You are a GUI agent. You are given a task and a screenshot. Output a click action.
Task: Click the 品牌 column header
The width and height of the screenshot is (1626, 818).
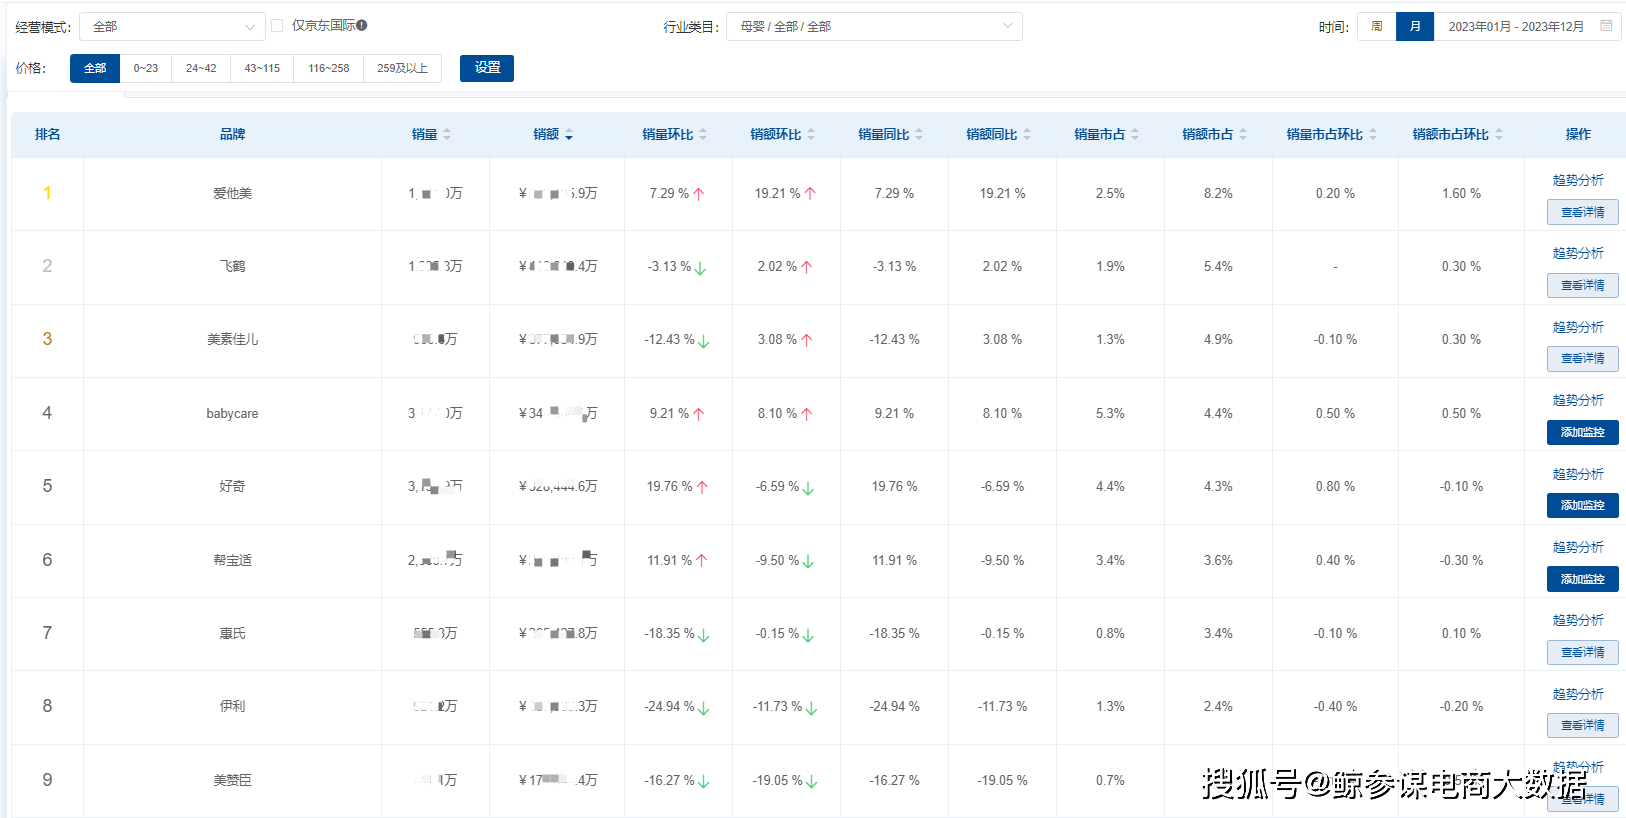[x=233, y=134]
